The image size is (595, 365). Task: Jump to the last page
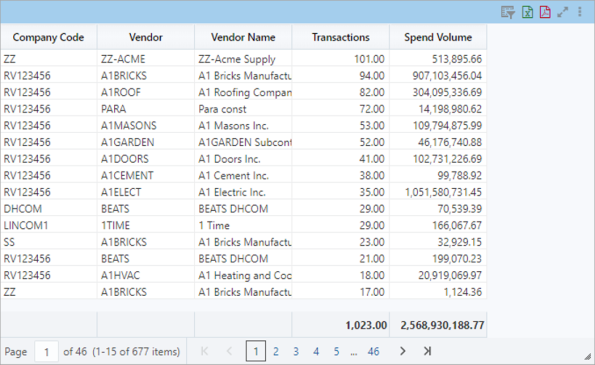(x=427, y=351)
